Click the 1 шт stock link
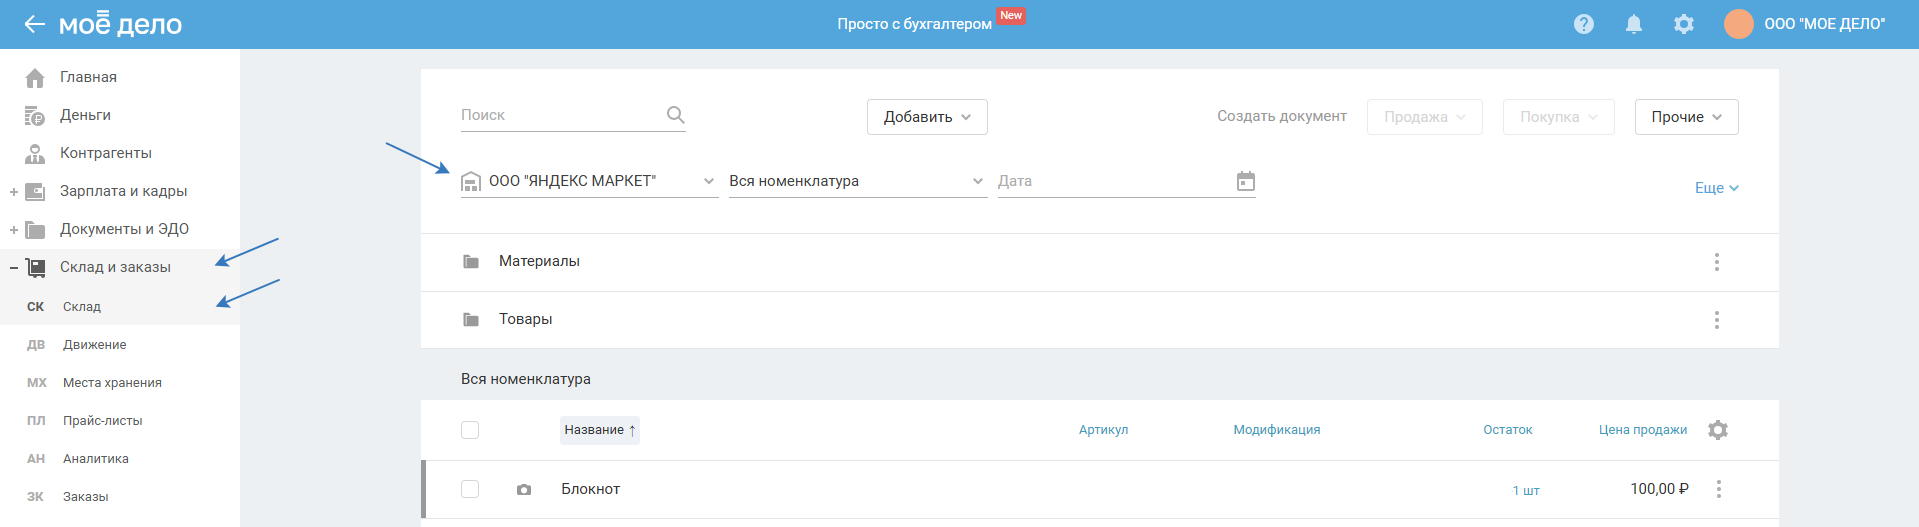The width and height of the screenshot is (1919, 527). tap(1526, 490)
